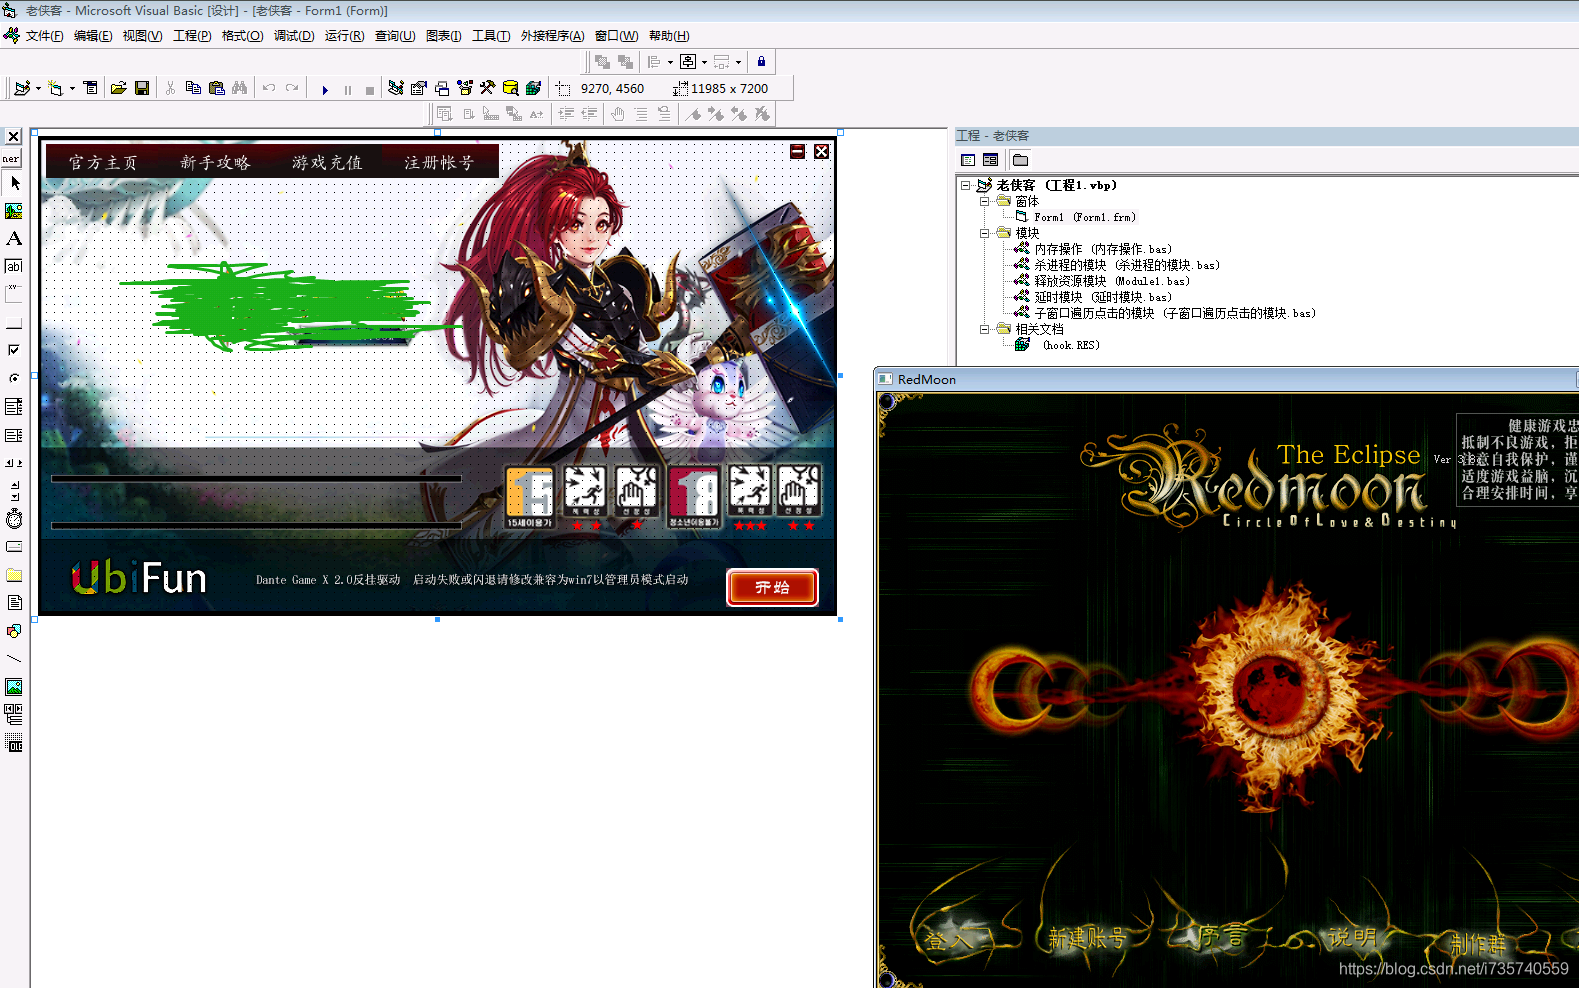The image size is (1579, 988).
Task: Copy selection using the toolbar Copy icon
Action: (193, 88)
